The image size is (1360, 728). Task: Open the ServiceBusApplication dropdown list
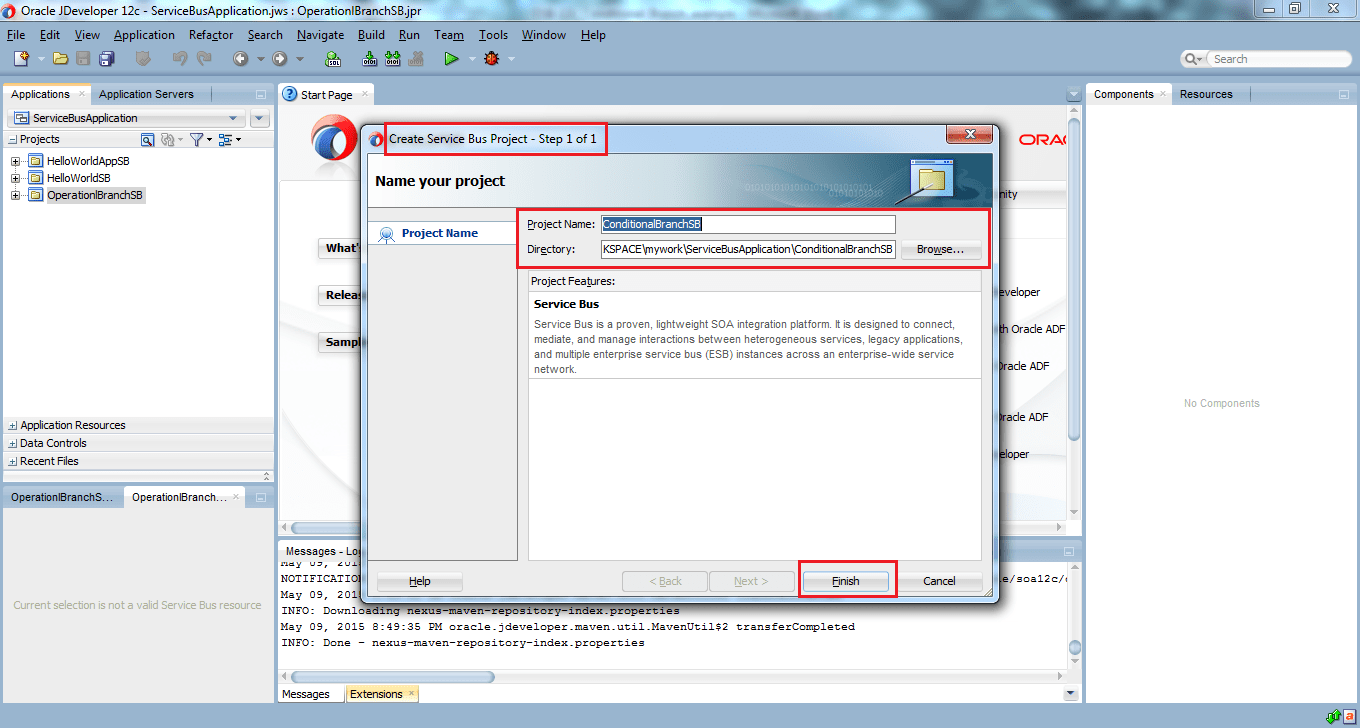click(234, 117)
